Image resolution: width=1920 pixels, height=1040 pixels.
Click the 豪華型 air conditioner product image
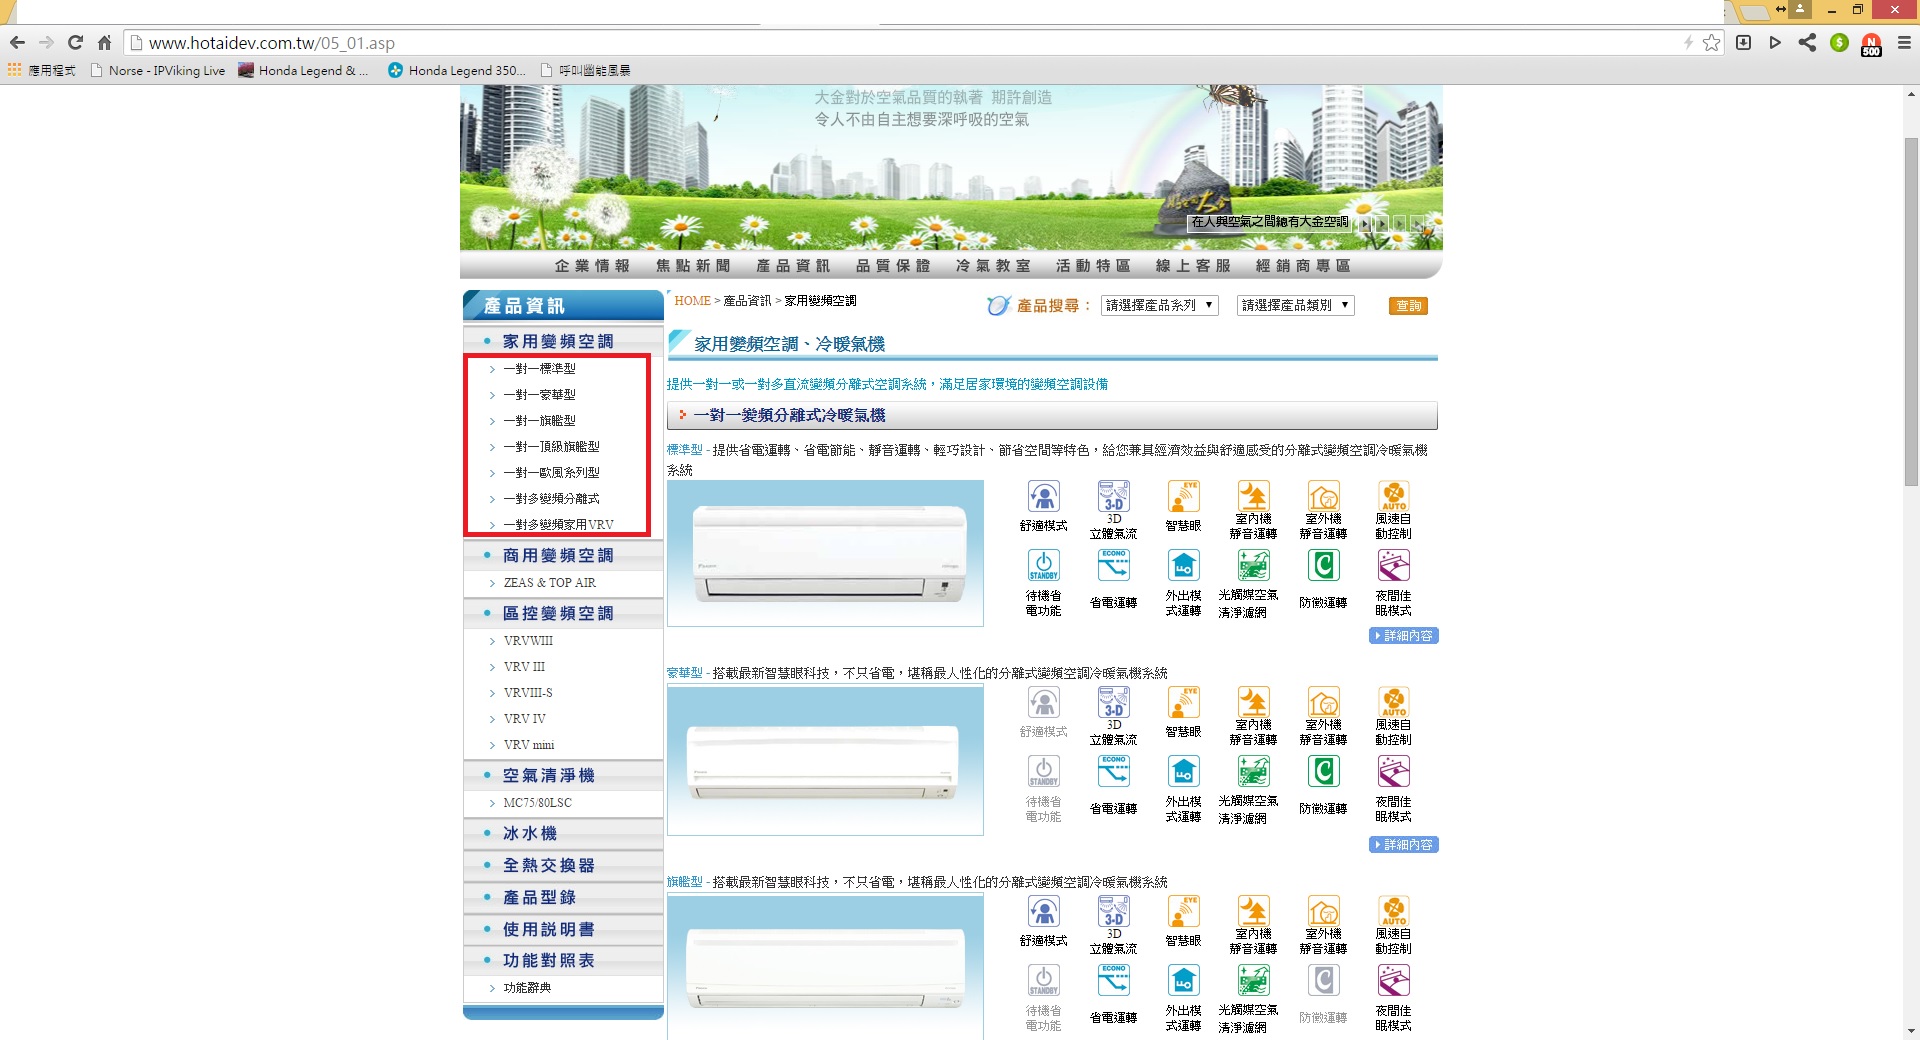tap(826, 761)
